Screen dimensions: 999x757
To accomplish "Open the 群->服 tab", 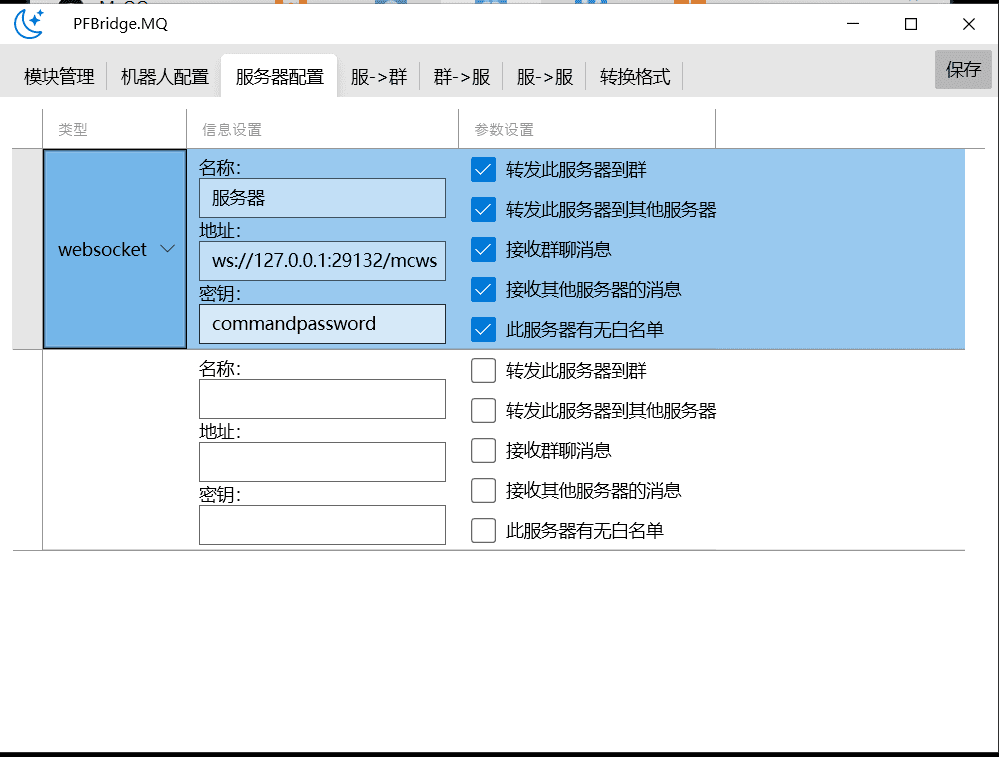I will [x=462, y=76].
